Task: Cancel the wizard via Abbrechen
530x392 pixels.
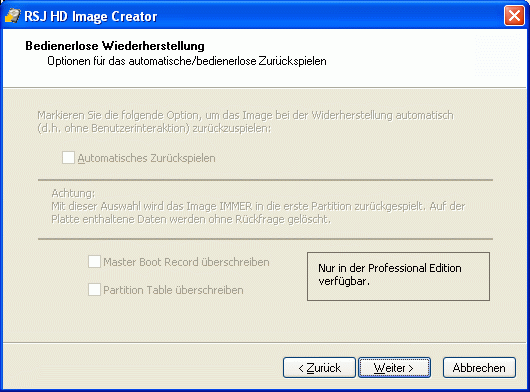Action: pos(479,368)
